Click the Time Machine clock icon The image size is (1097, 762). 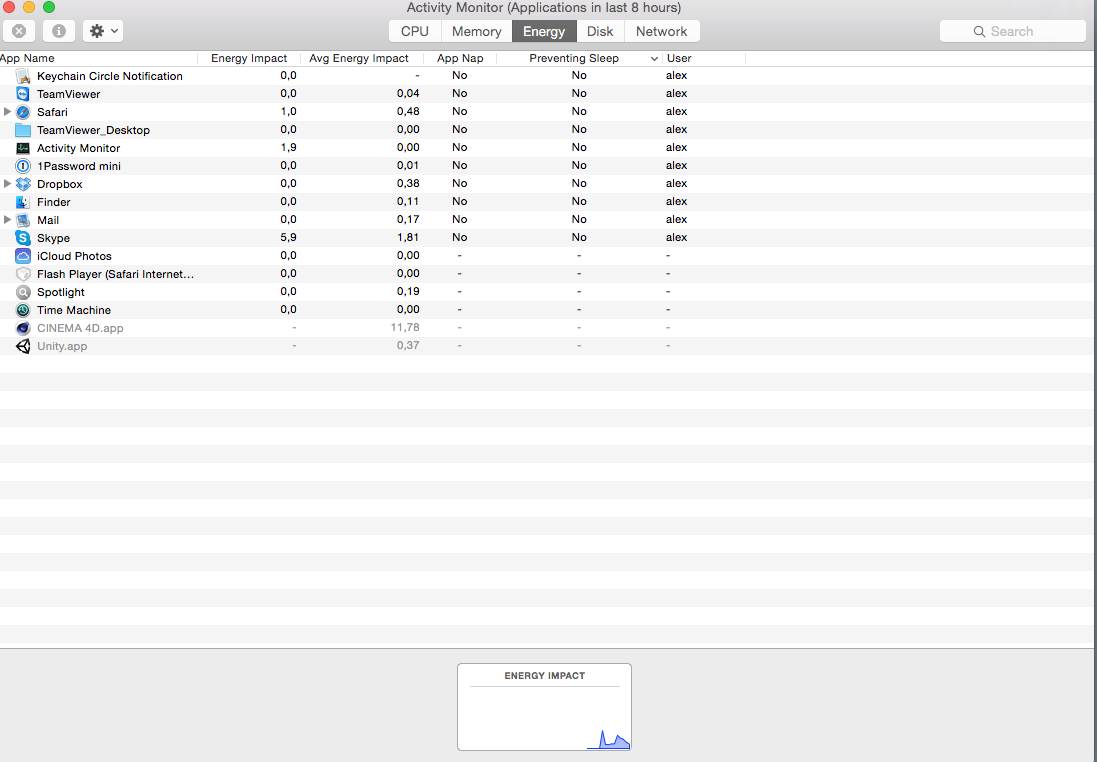coord(23,310)
